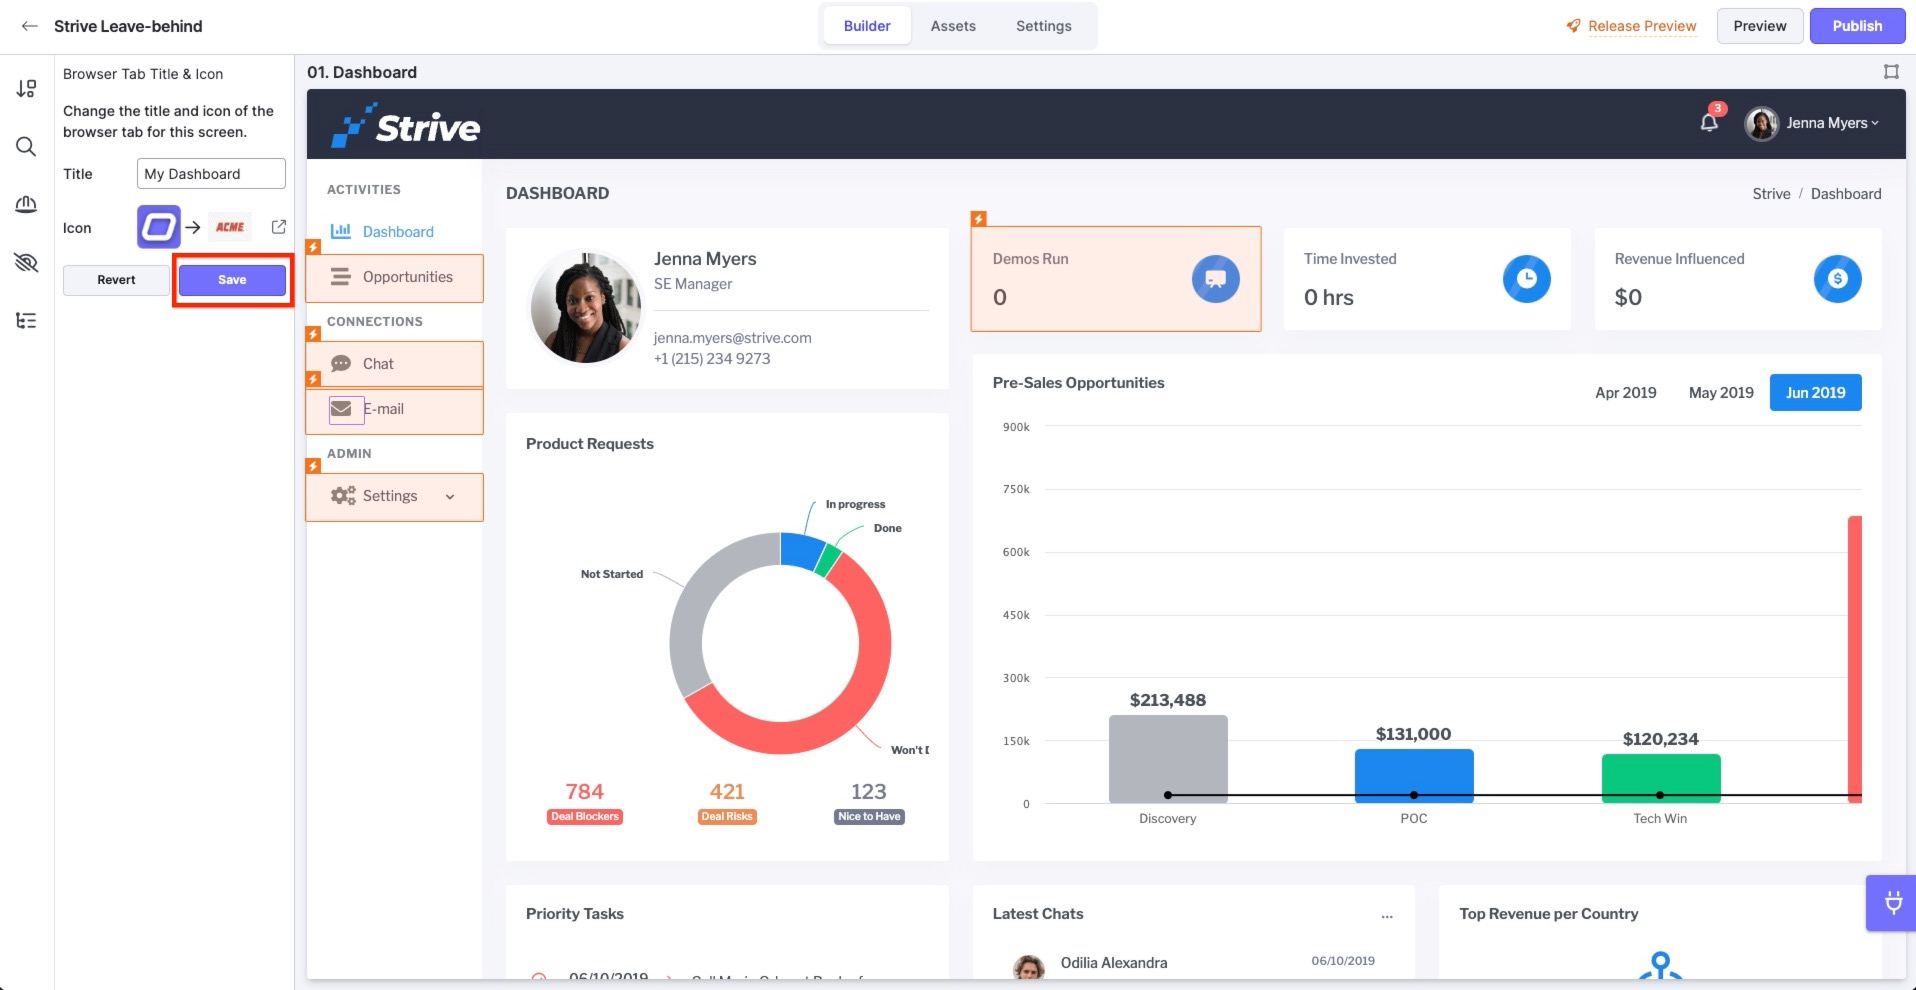Expand the Settings menu chevron
1916x990 pixels.
450,497
